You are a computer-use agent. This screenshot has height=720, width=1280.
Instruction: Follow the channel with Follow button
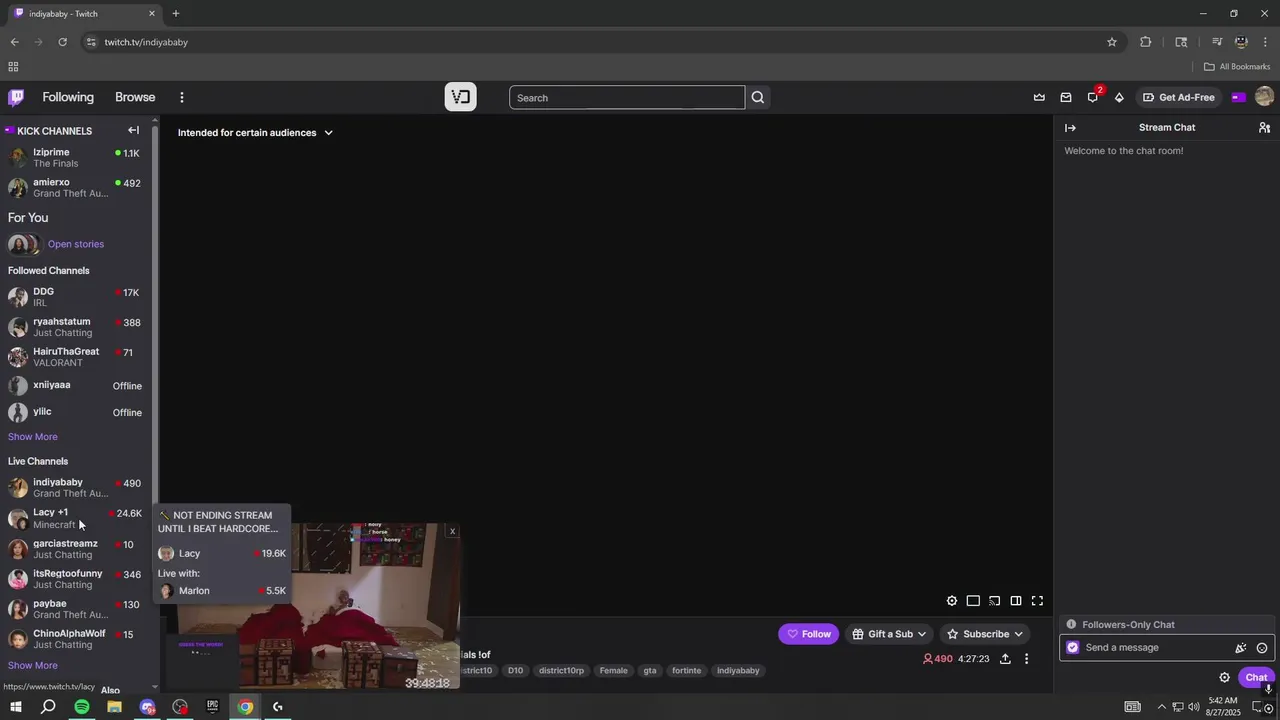[809, 634]
